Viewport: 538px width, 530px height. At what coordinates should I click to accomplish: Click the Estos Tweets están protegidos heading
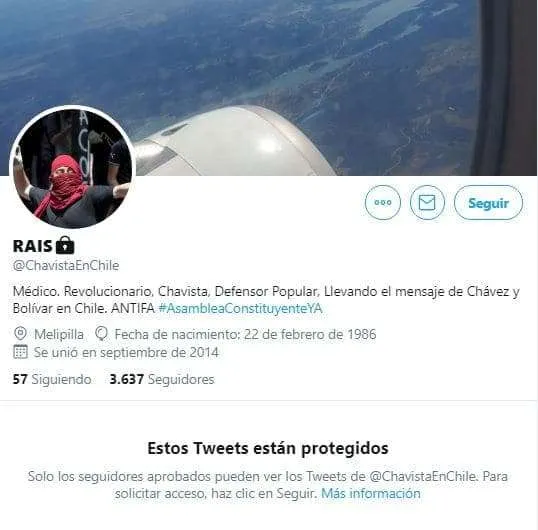click(x=268, y=448)
